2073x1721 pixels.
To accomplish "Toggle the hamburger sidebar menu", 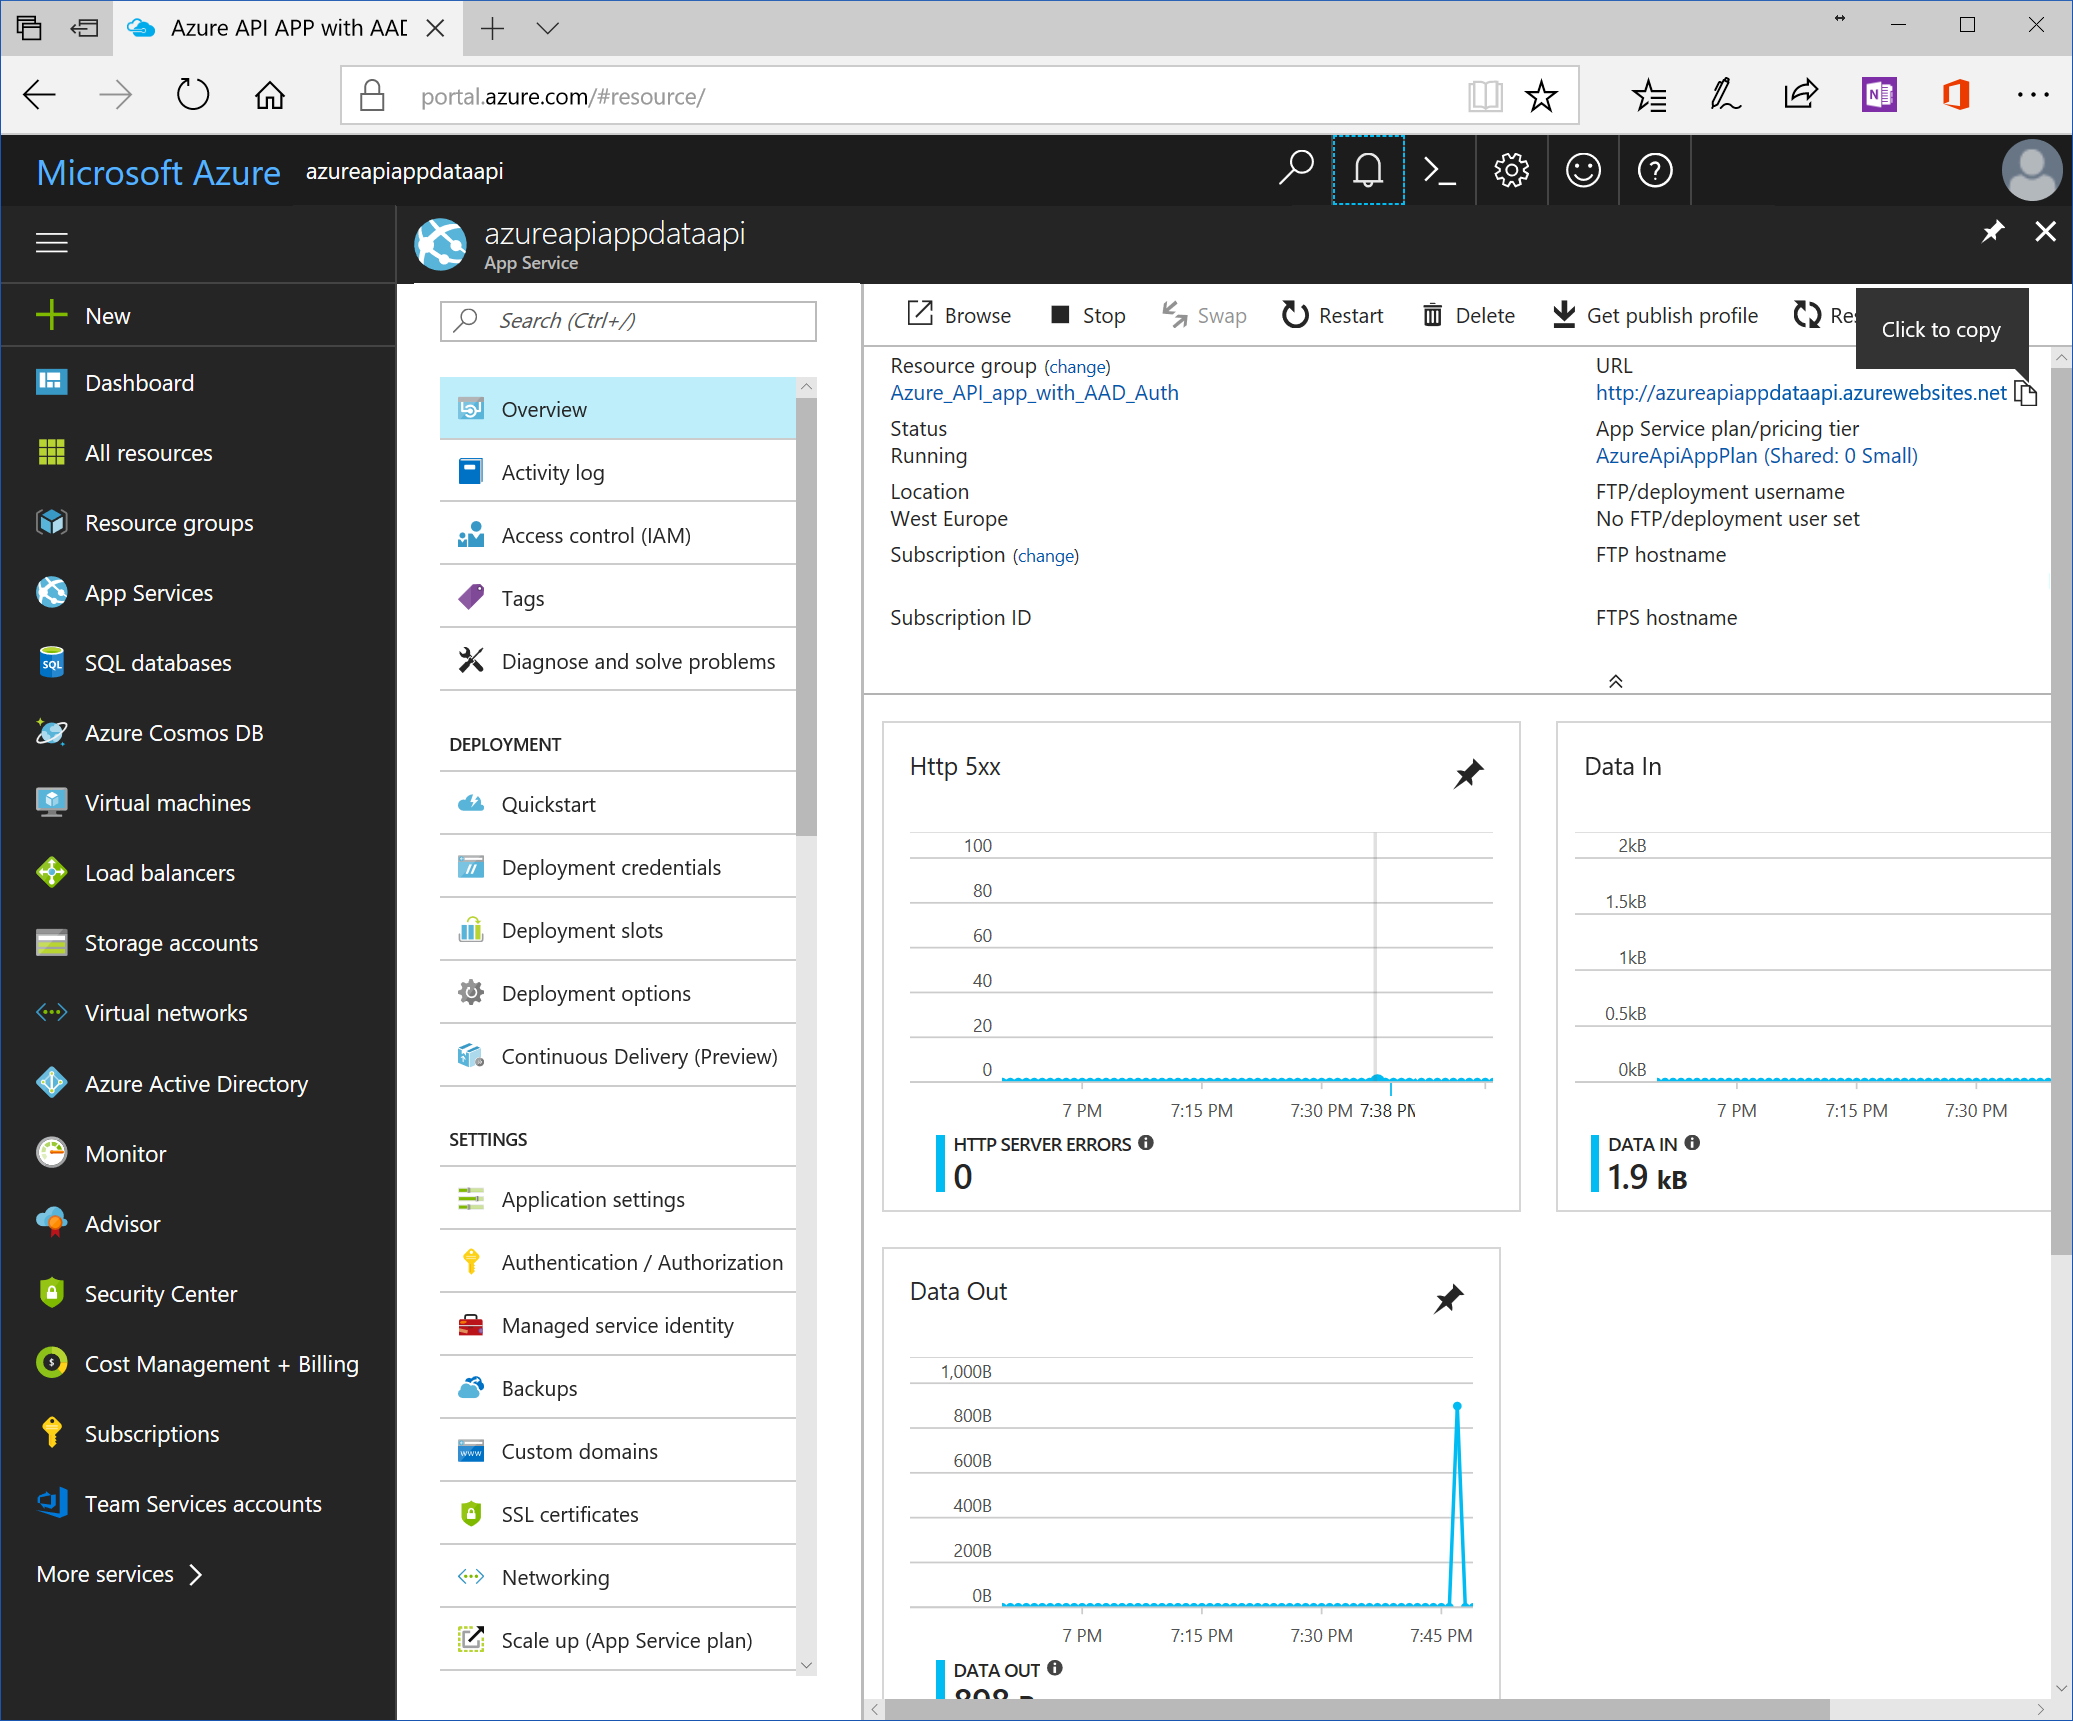I will click(x=52, y=242).
